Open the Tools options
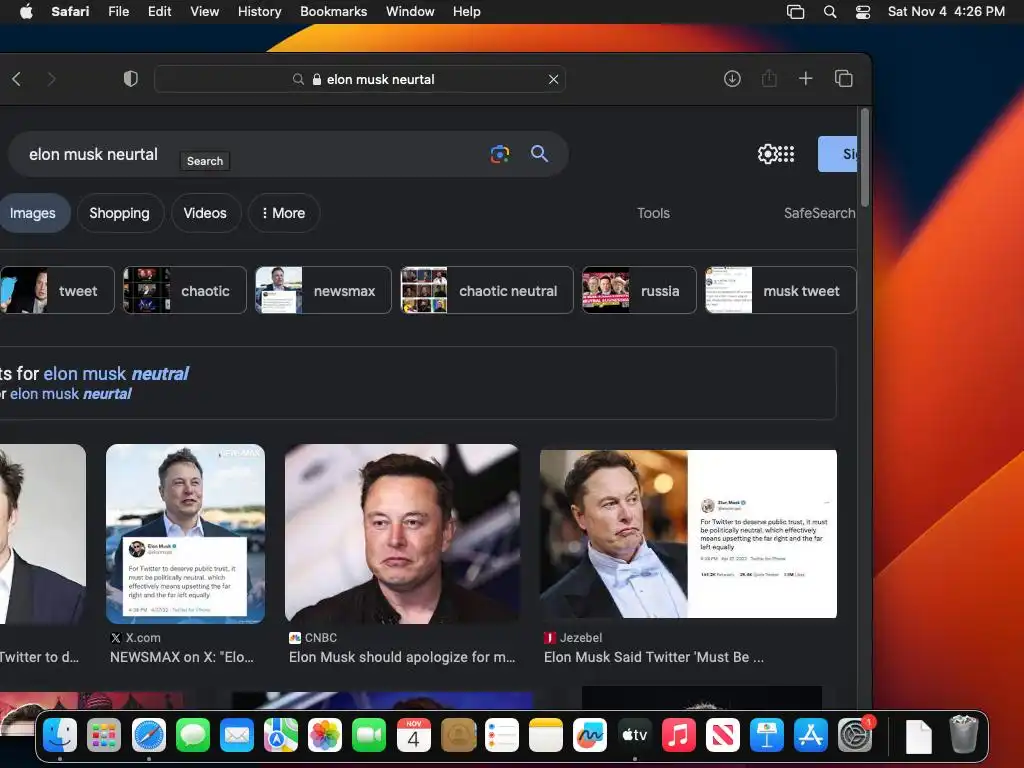Screen dimensions: 1024x768 (x=653, y=213)
